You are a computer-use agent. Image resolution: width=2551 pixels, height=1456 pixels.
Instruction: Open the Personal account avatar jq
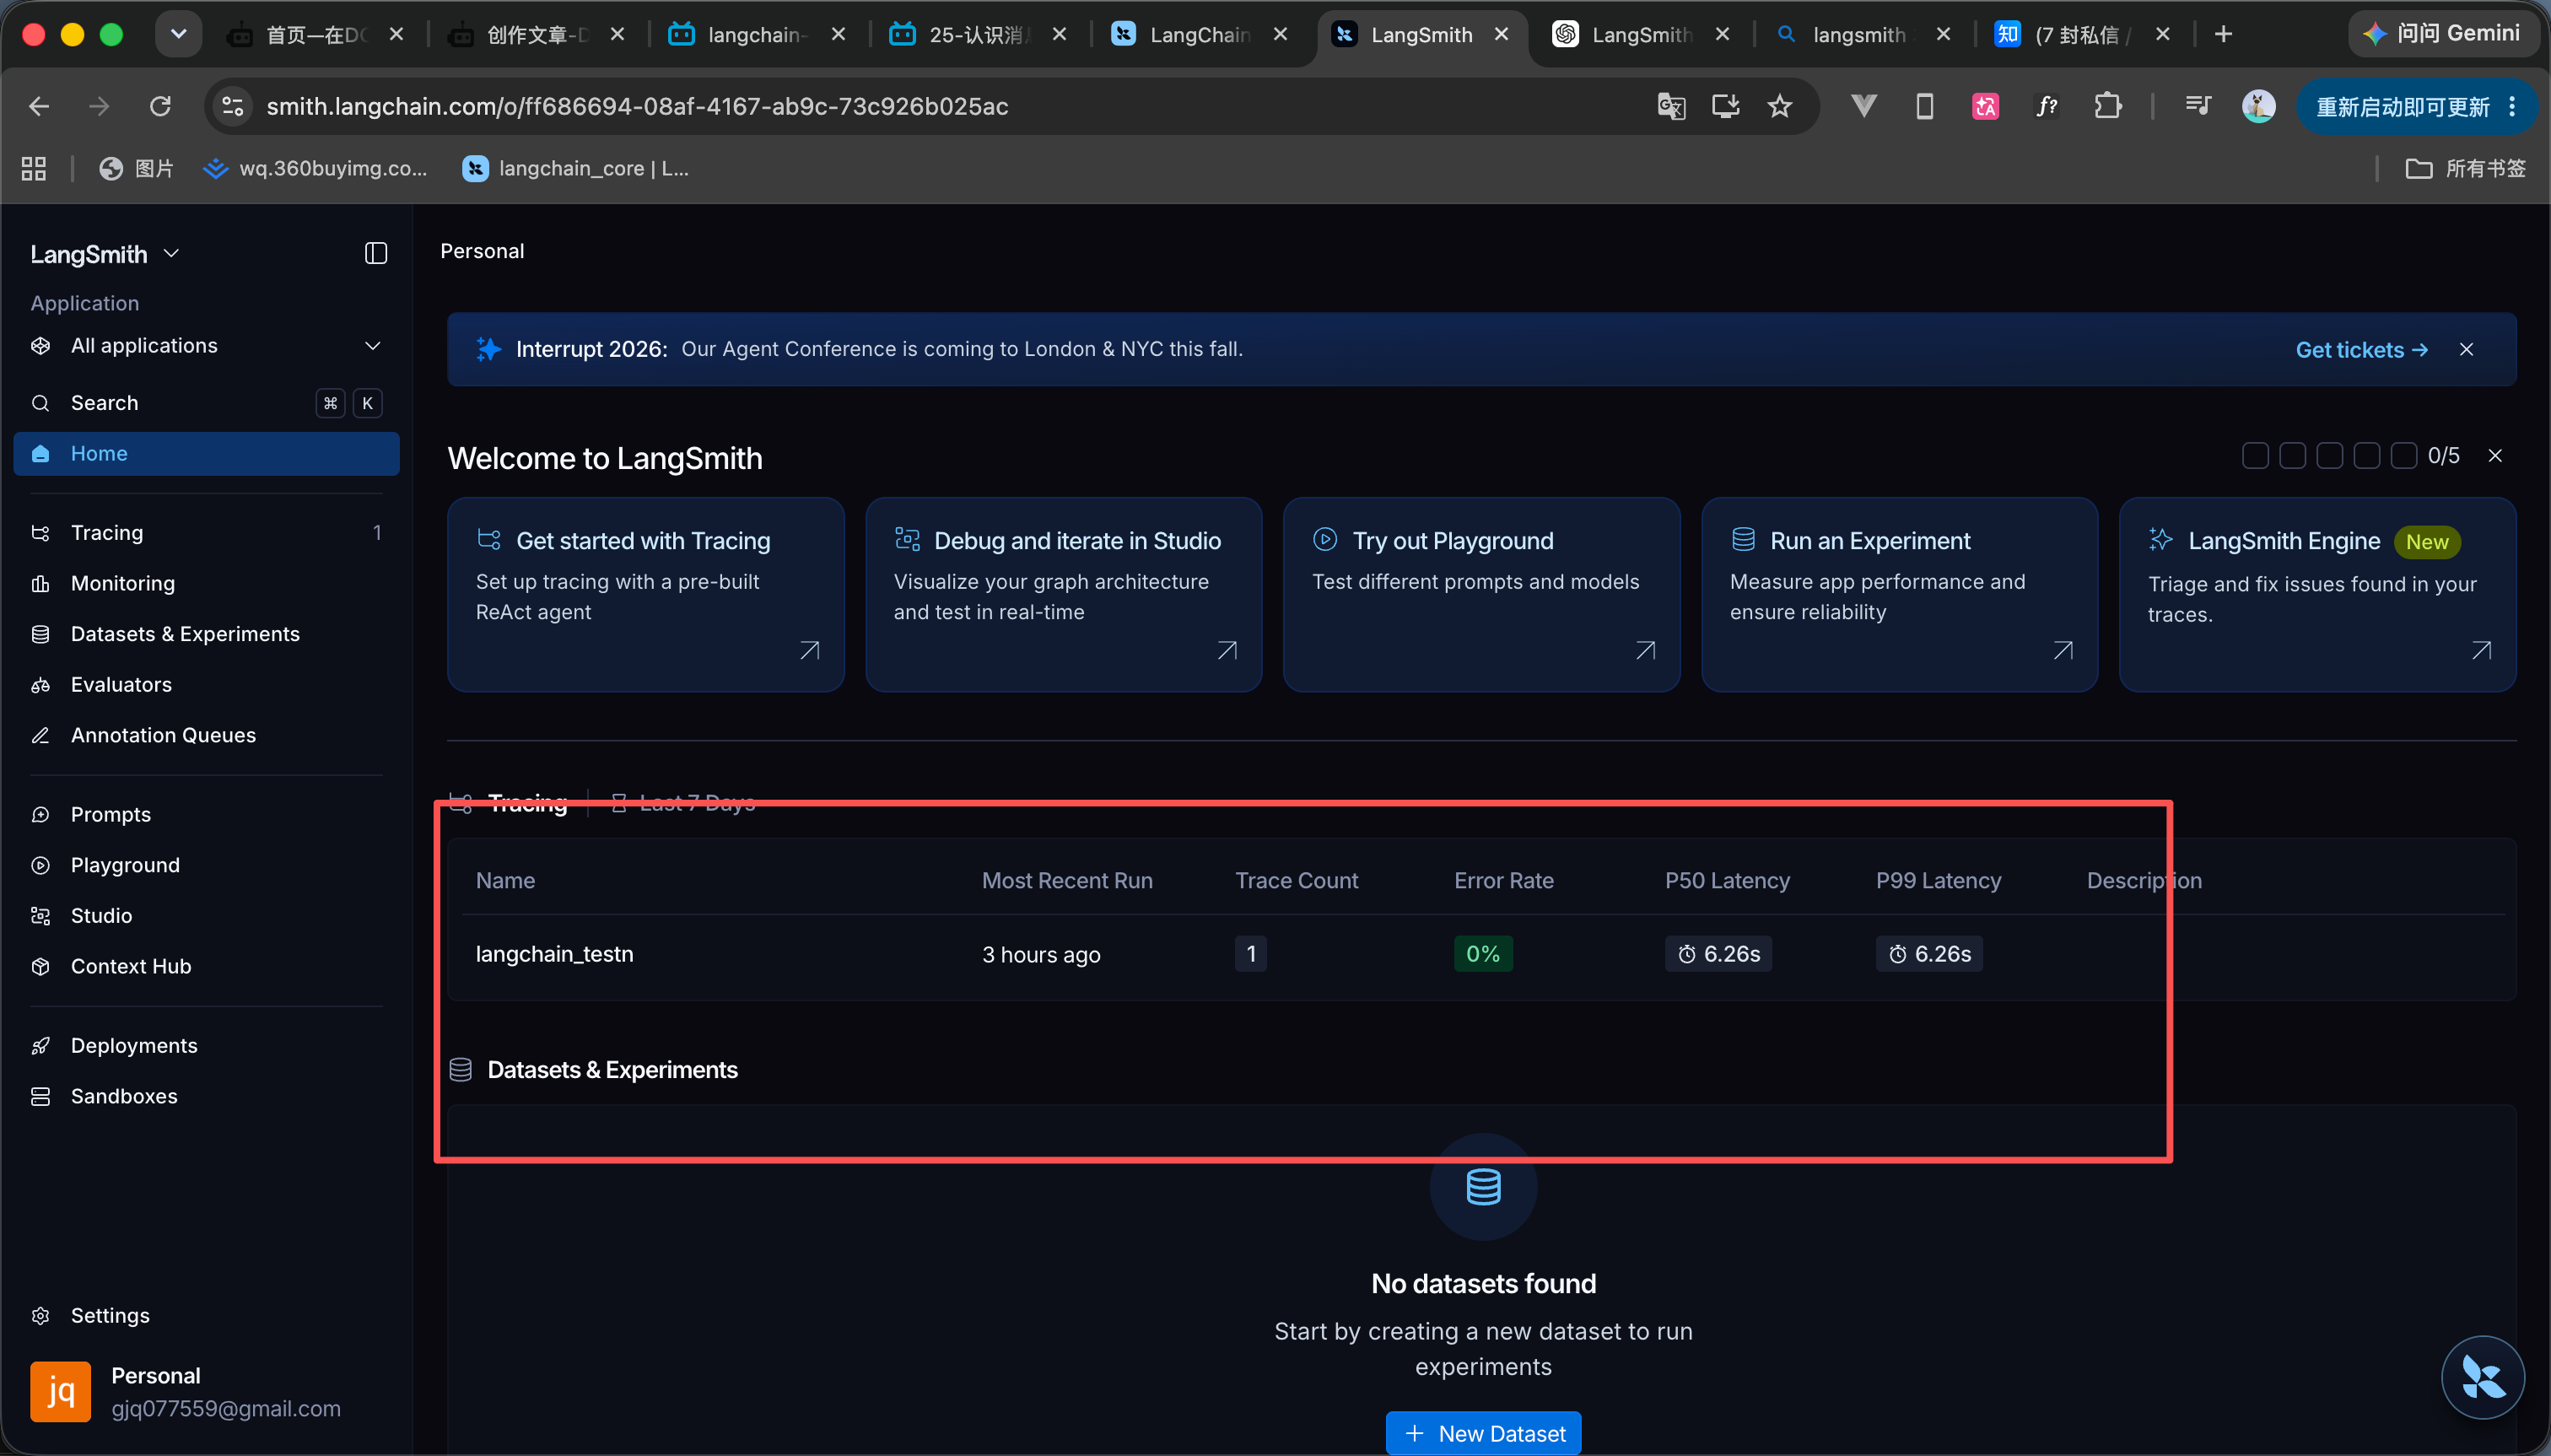pos(60,1391)
